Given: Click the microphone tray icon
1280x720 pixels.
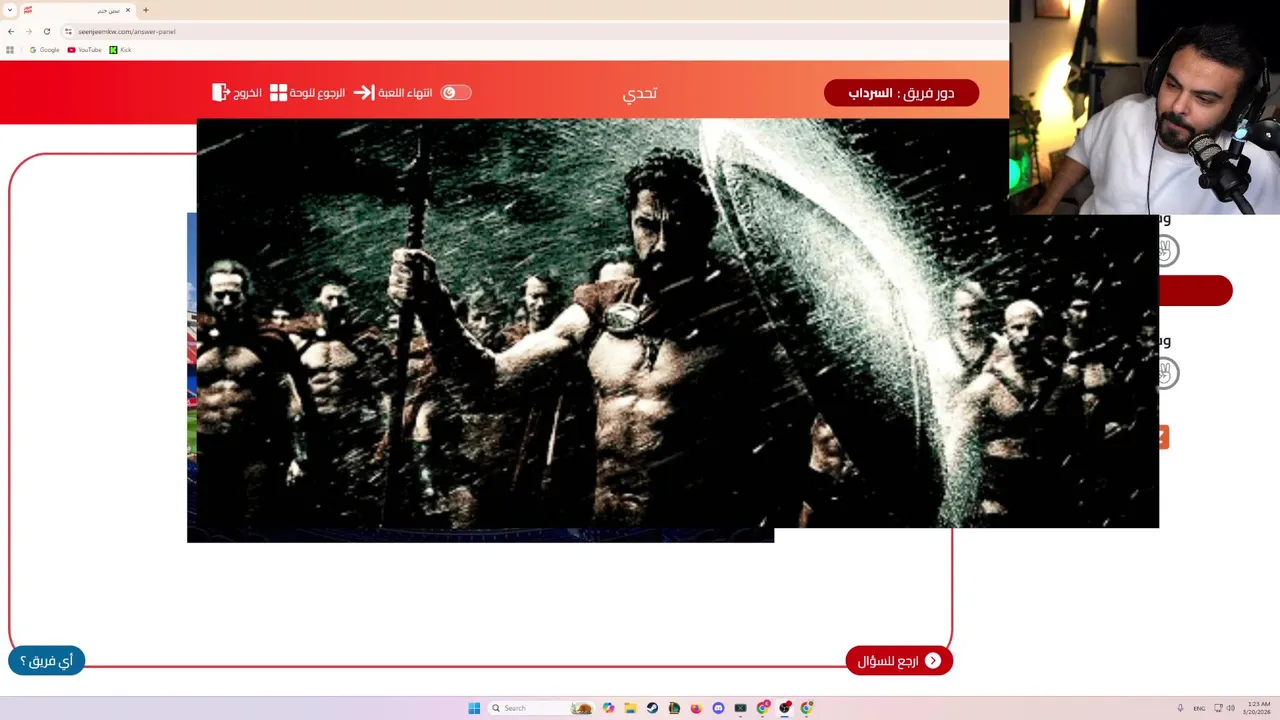Looking at the screenshot, I should [x=1180, y=708].
